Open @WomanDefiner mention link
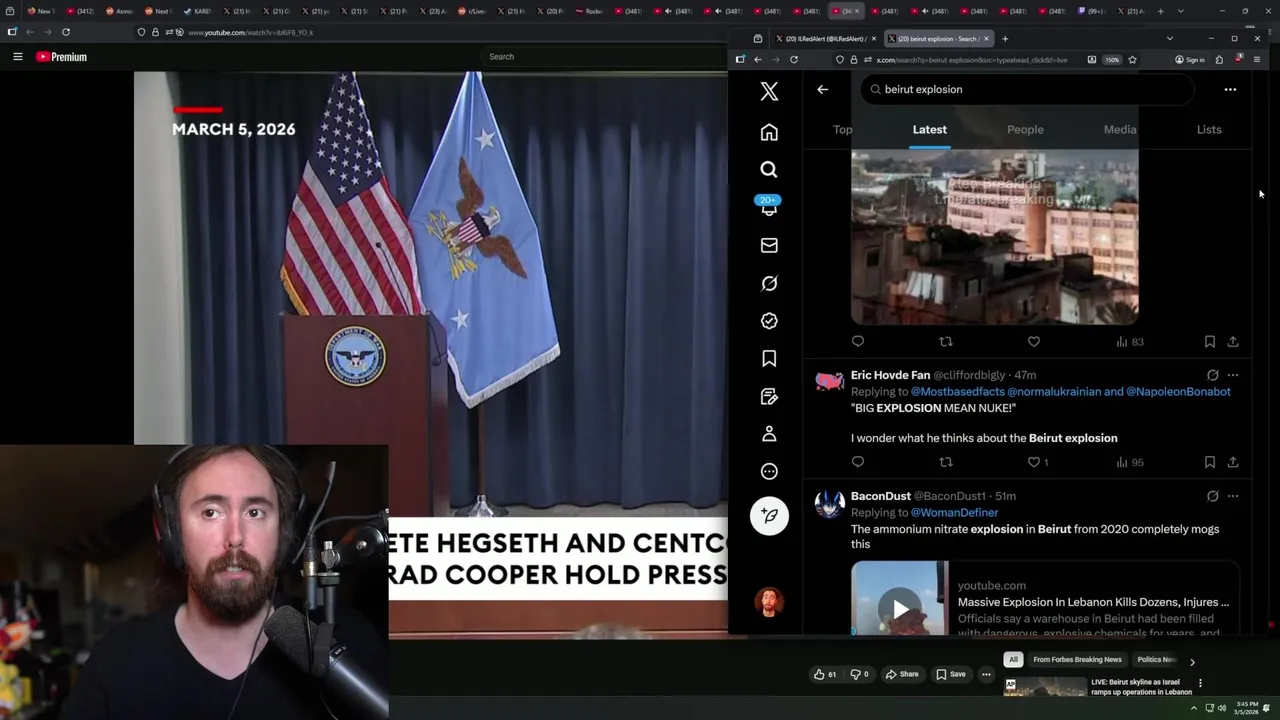 tap(954, 513)
